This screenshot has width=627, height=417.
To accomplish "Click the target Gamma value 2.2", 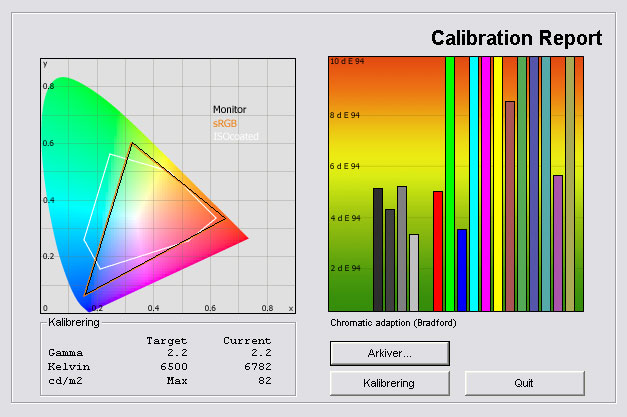I will point(177,353).
